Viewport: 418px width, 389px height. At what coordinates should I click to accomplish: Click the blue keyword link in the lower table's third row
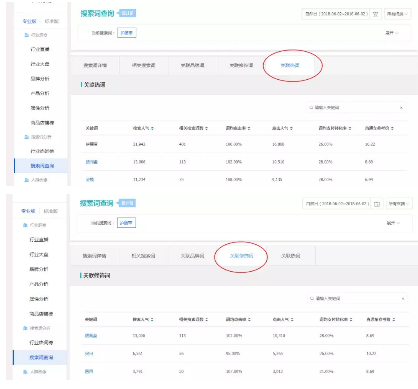tap(89, 371)
